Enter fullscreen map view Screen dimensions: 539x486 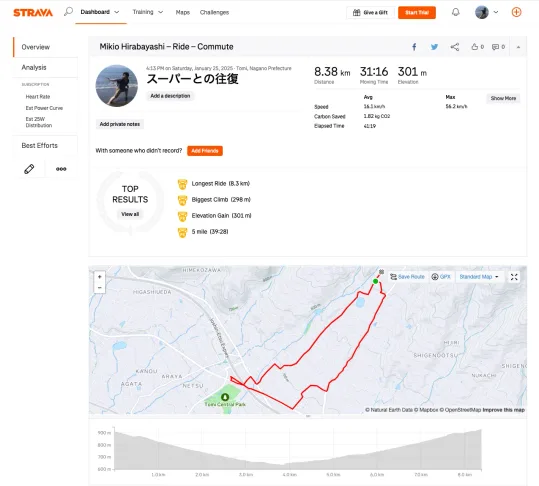coord(514,277)
